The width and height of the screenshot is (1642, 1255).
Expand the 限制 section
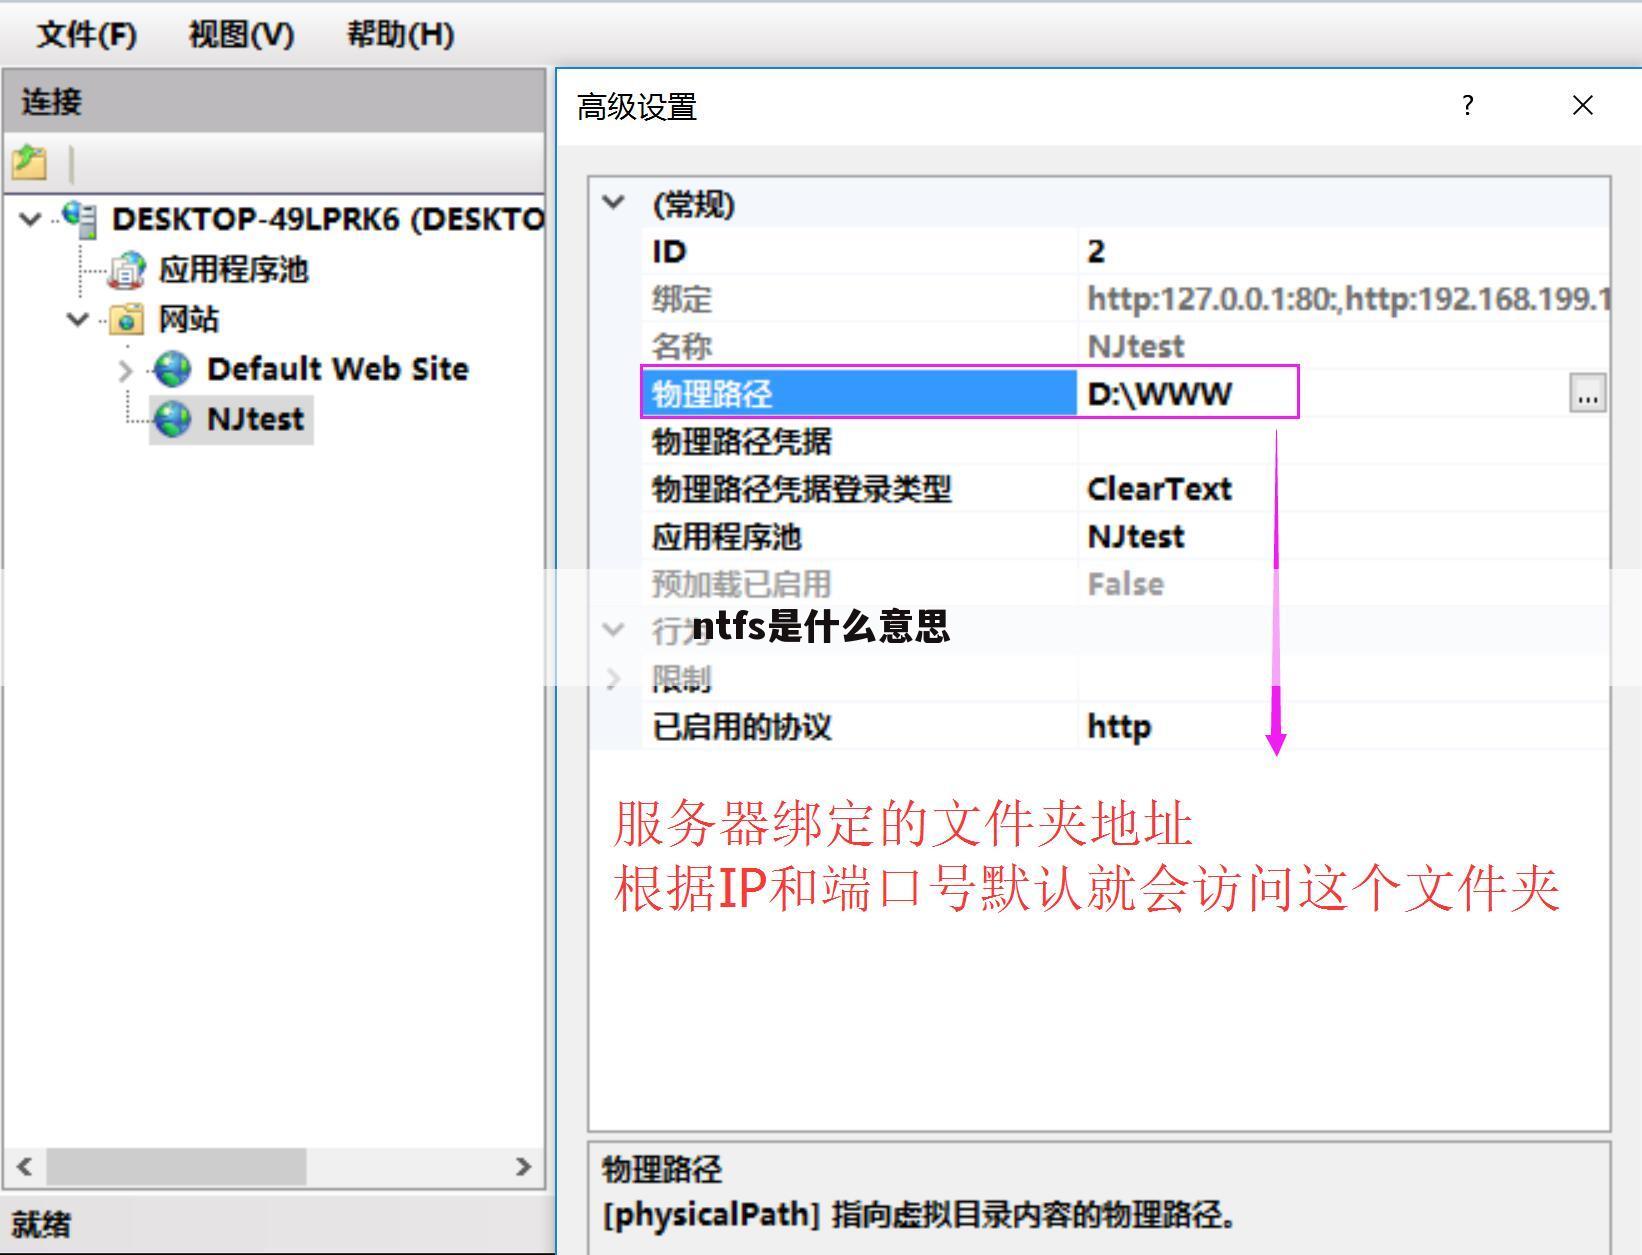pos(612,679)
